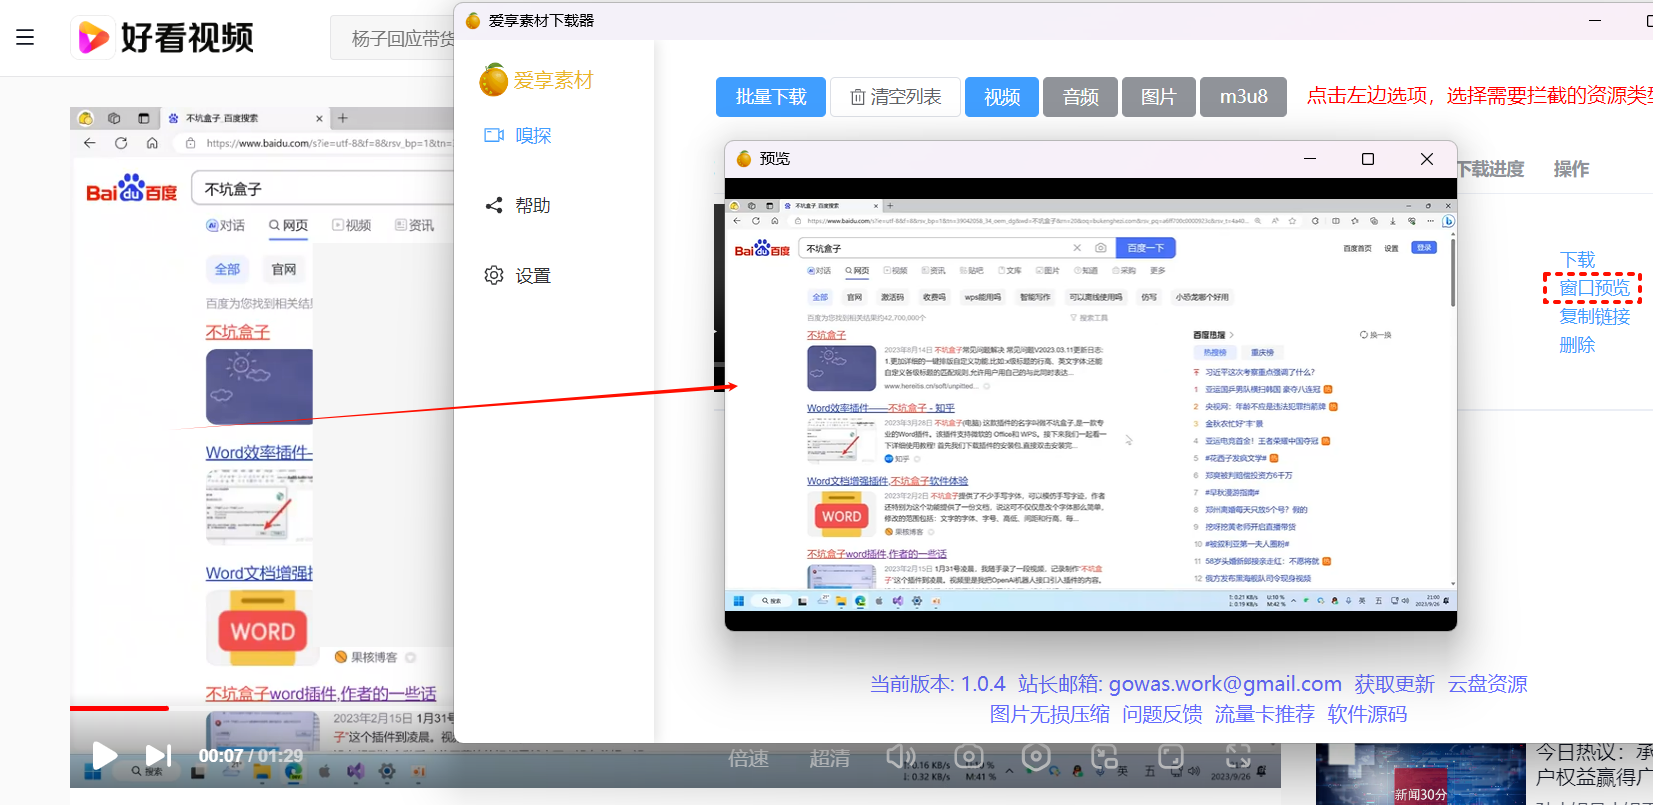The width and height of the screenshot is (1653, 805).
Task: Open the 问题反馈 link
Action: point(1162,714)
